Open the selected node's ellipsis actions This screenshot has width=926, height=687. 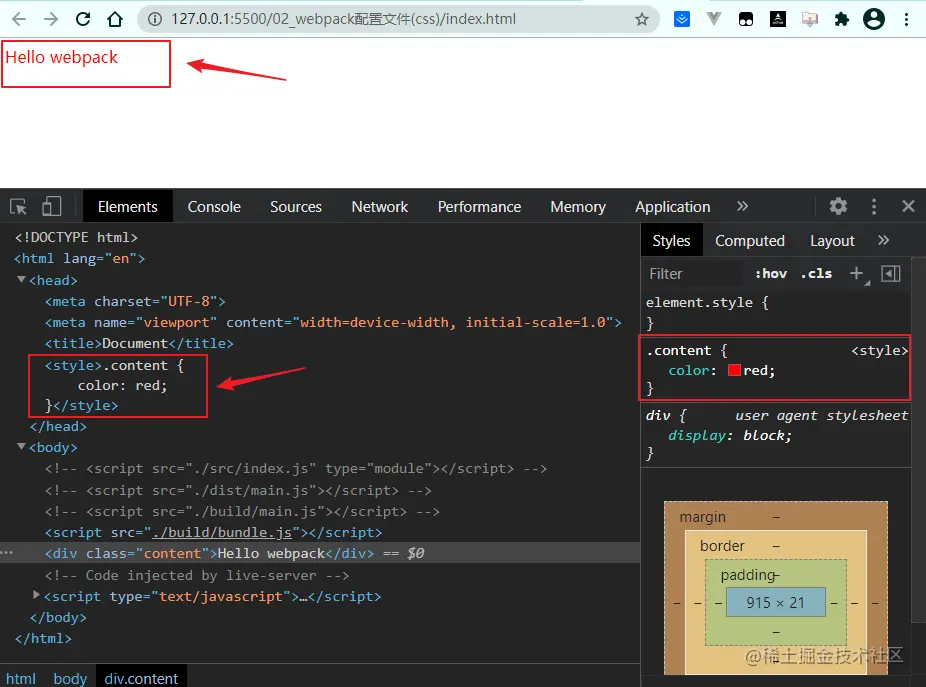(6, 552)
